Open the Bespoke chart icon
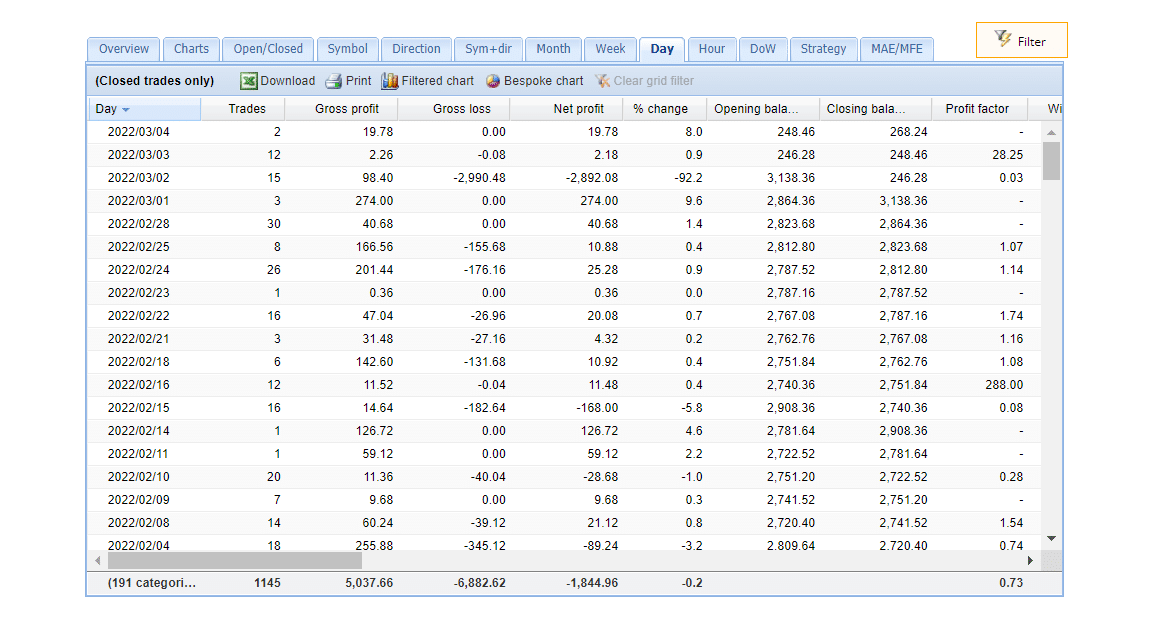The image size is (1174, 625). point(493,81)
